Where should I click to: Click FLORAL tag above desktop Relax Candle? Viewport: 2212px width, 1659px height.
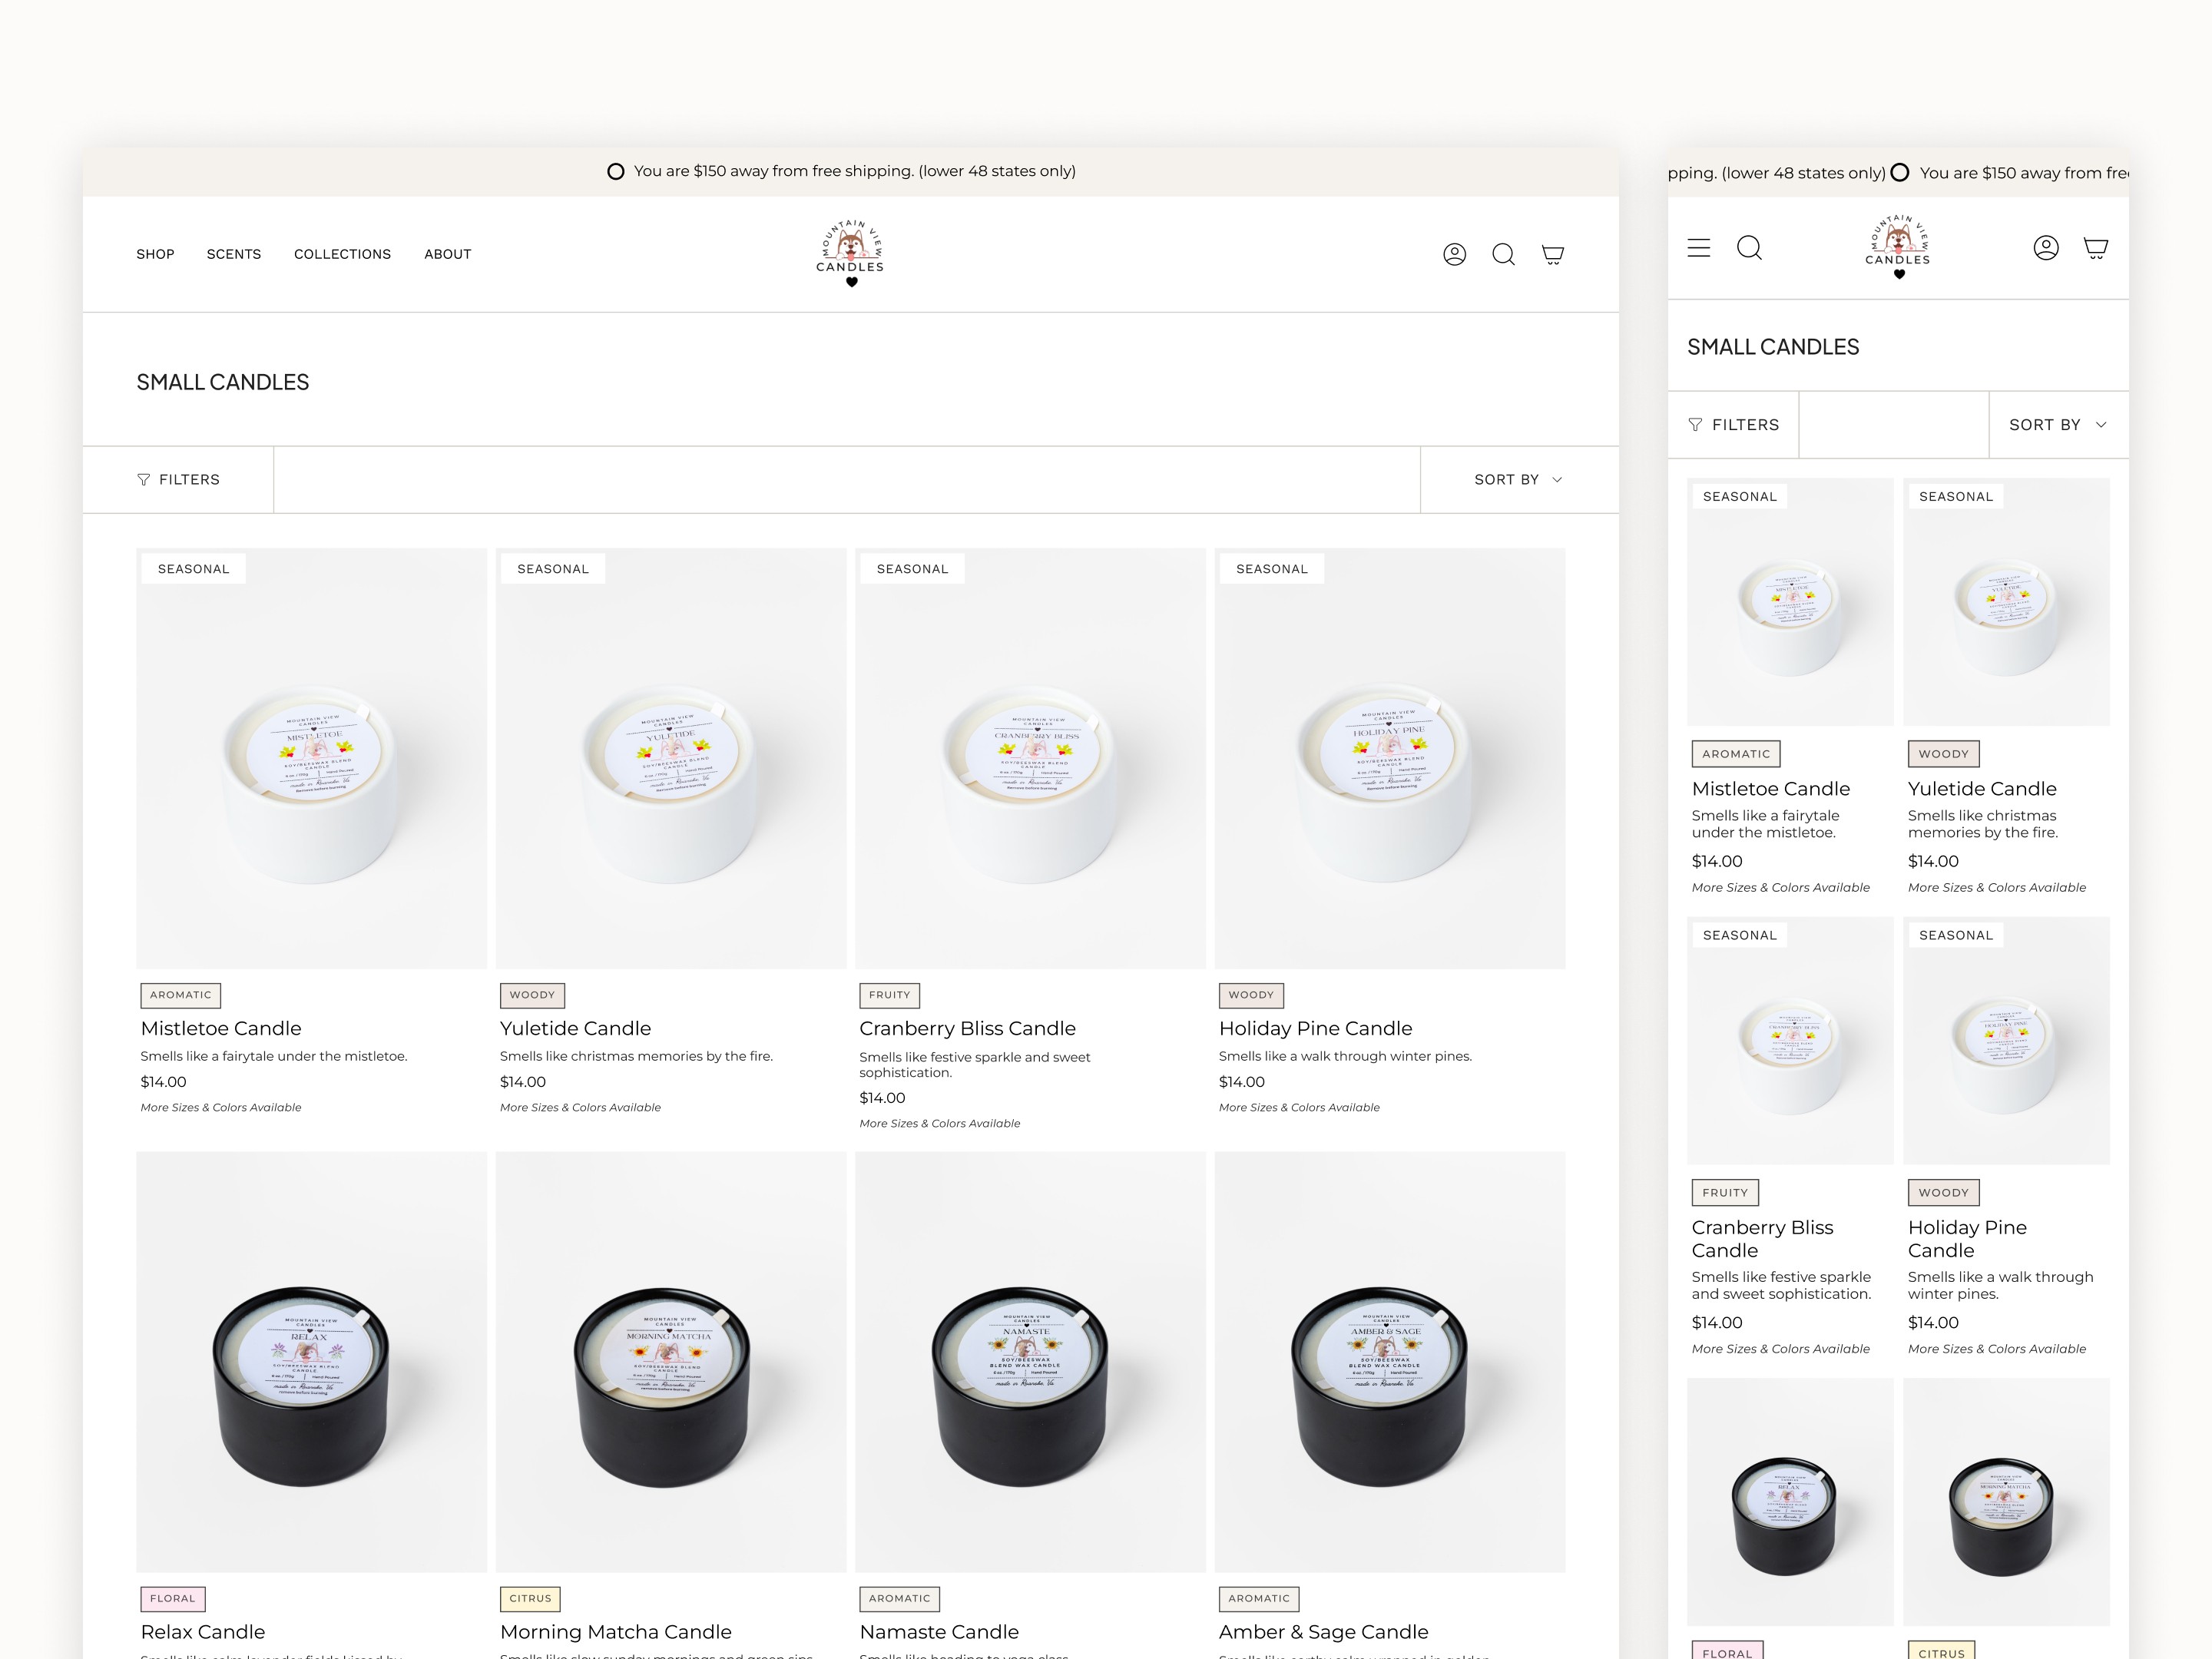pos(173,1599)
